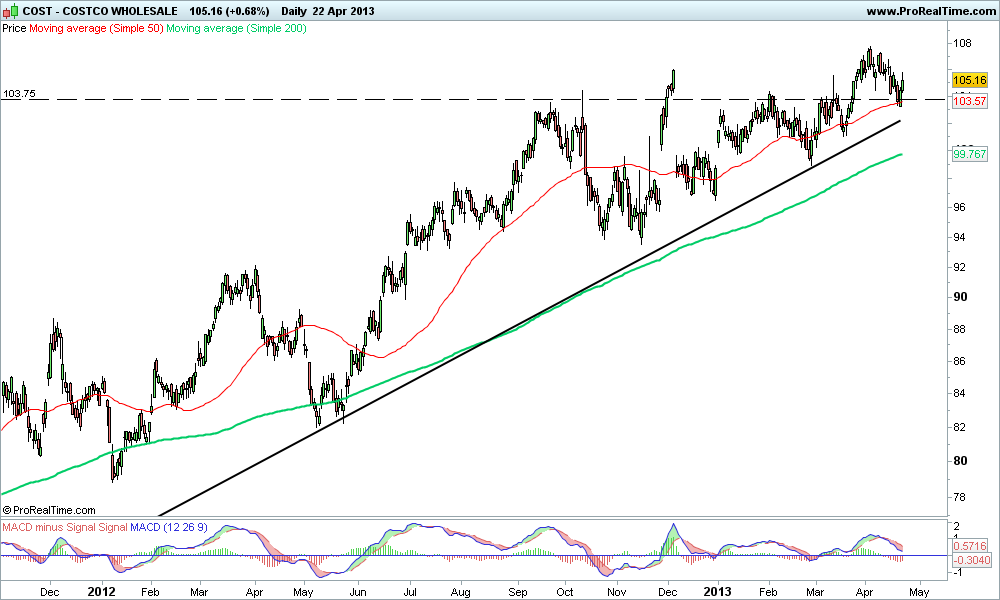
Task: Click the candlestick icon beside the COST title
Action: [11, 11]
